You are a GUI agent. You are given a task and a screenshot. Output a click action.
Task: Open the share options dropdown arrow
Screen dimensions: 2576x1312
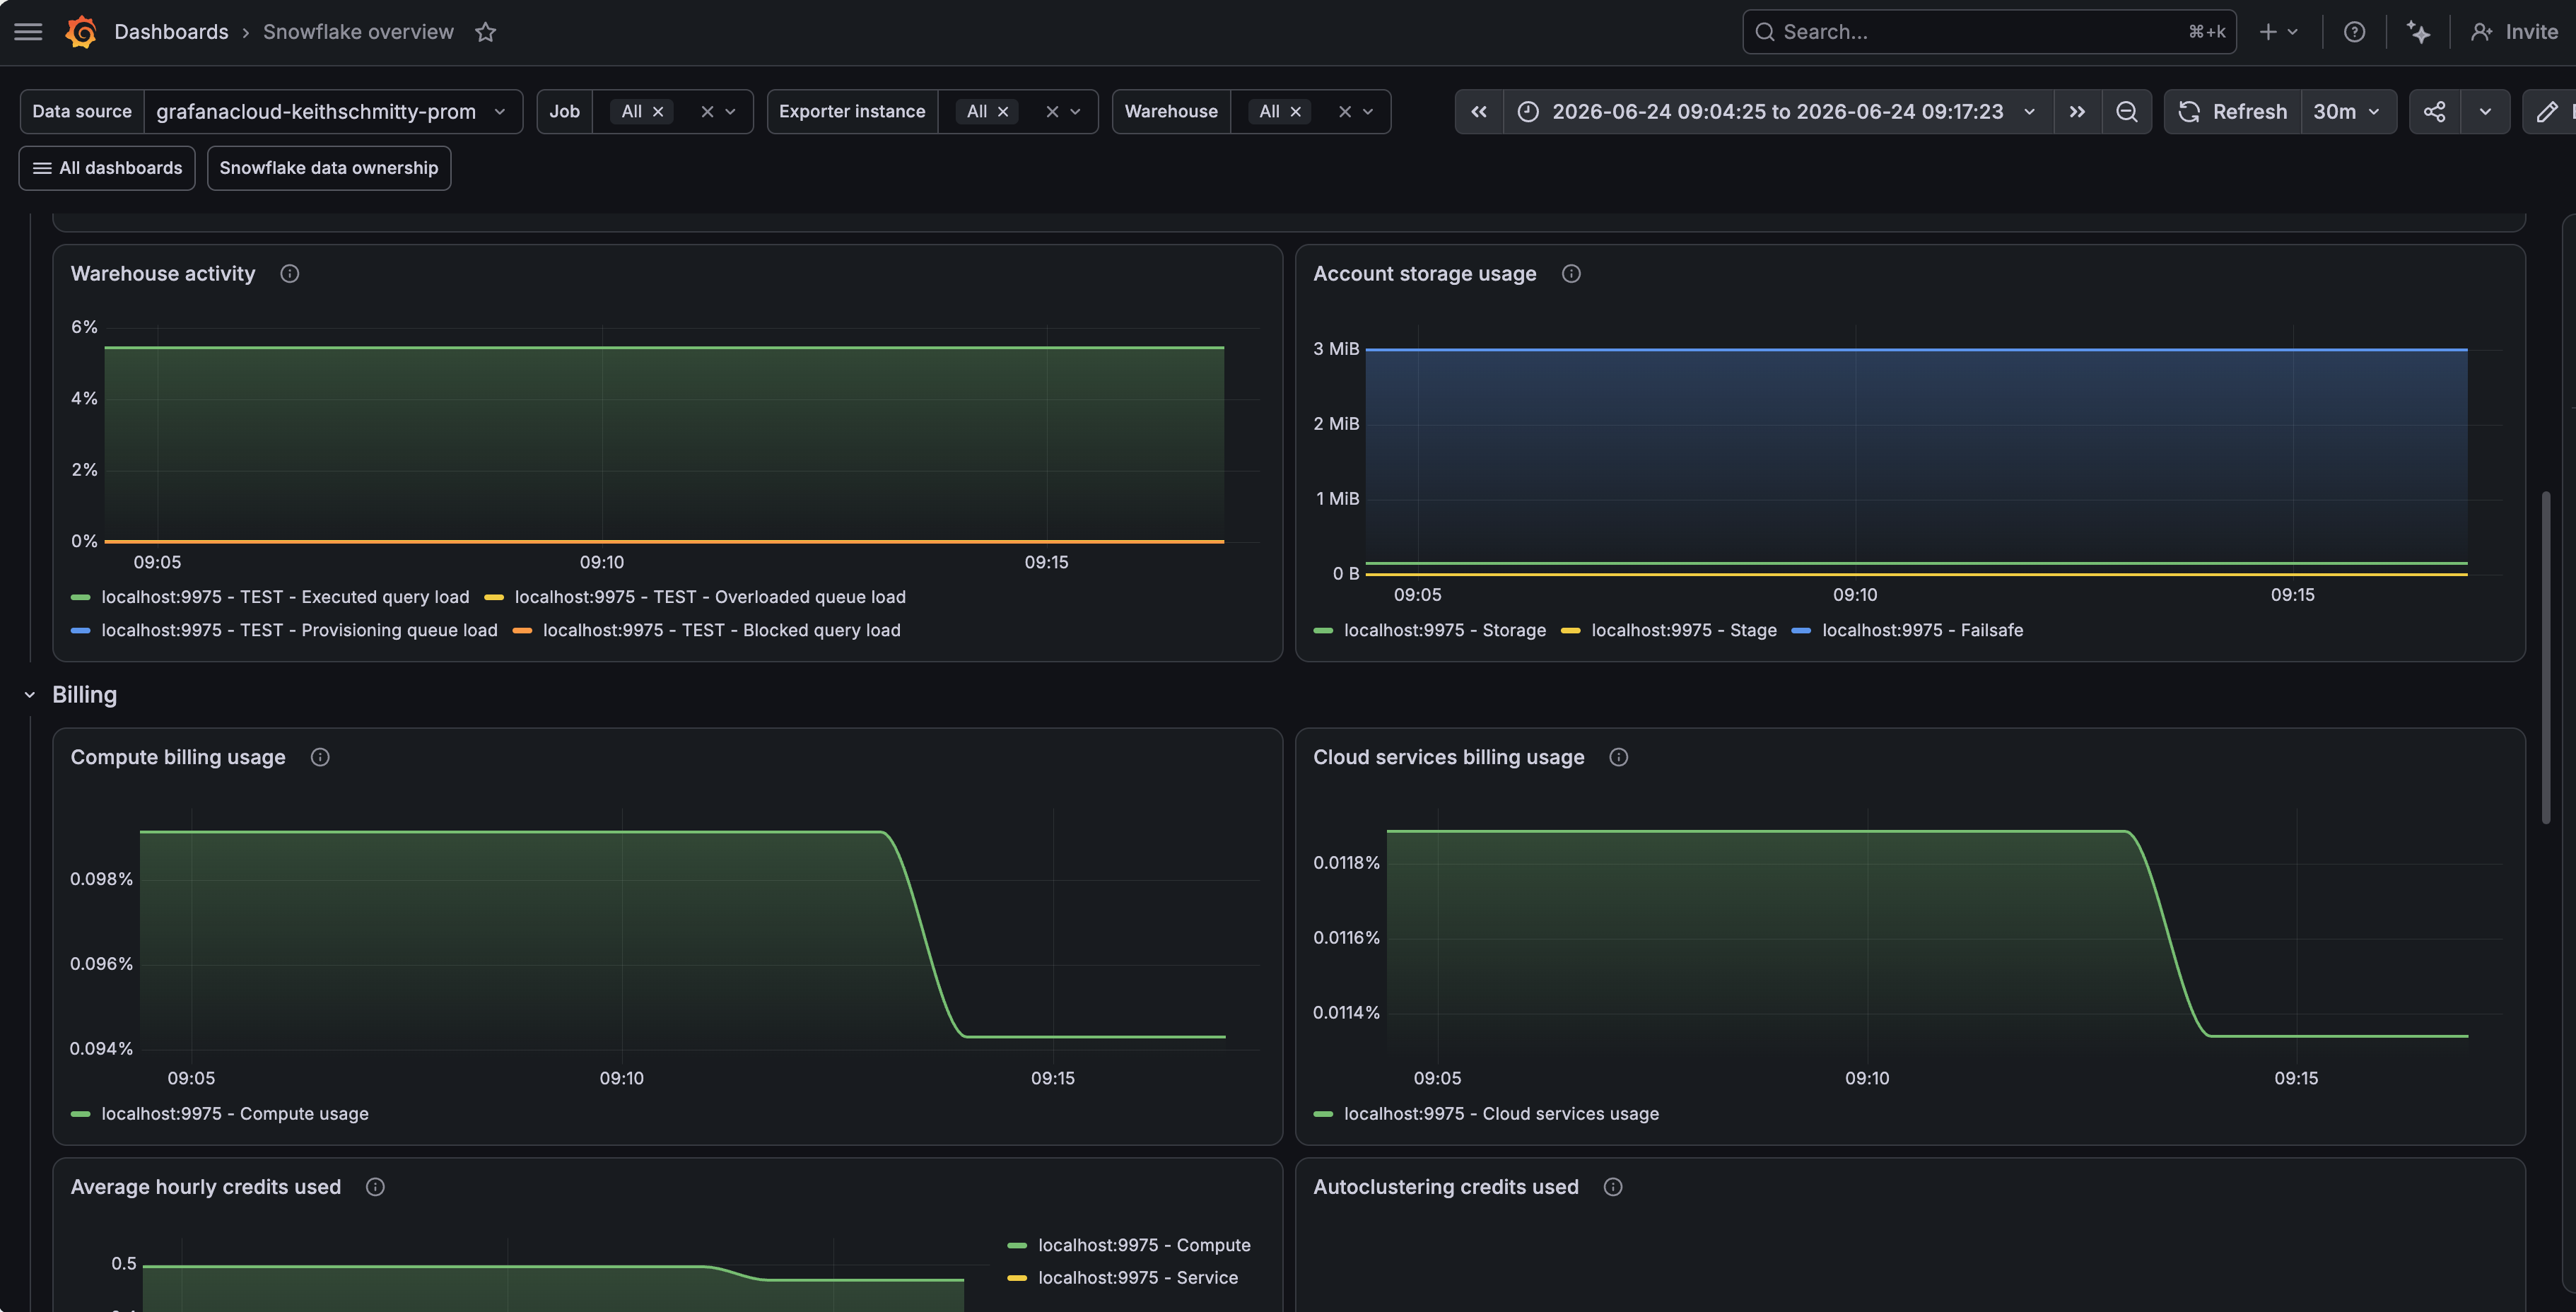point(2485,111)
